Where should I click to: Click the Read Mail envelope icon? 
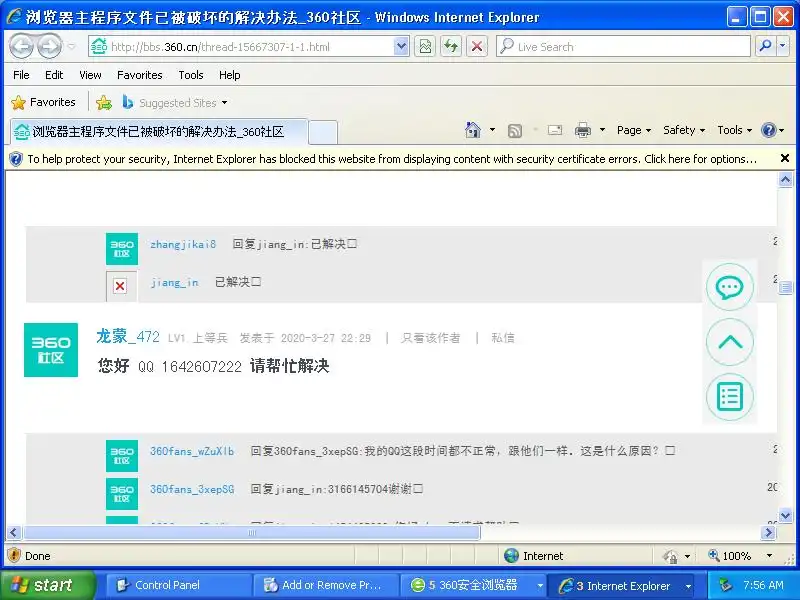point(555,131)
